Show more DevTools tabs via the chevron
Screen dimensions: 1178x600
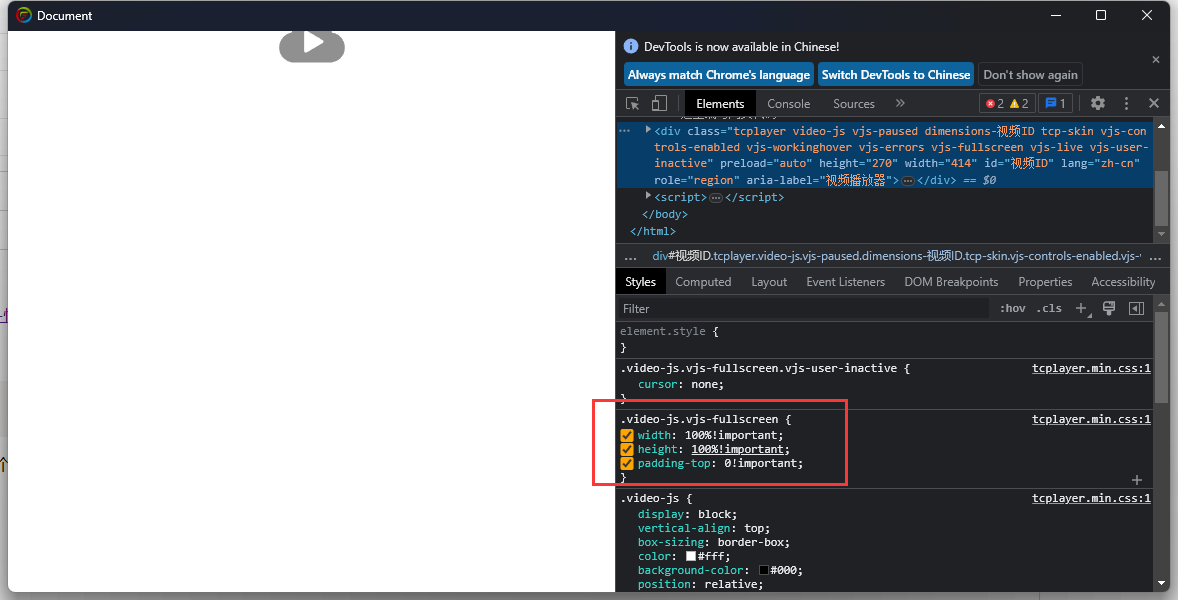click(x=900, y=104)
